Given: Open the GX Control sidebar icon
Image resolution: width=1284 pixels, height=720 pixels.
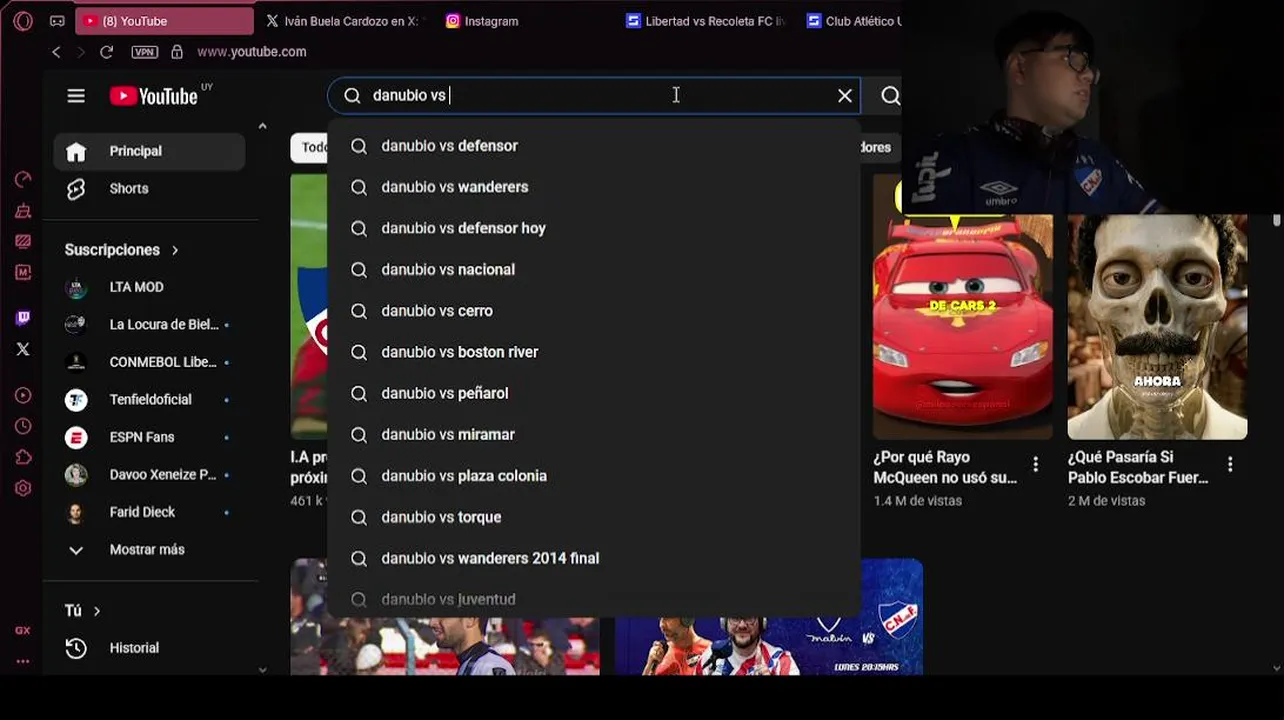Looking at the screenshot, I should tap(23, 631).
